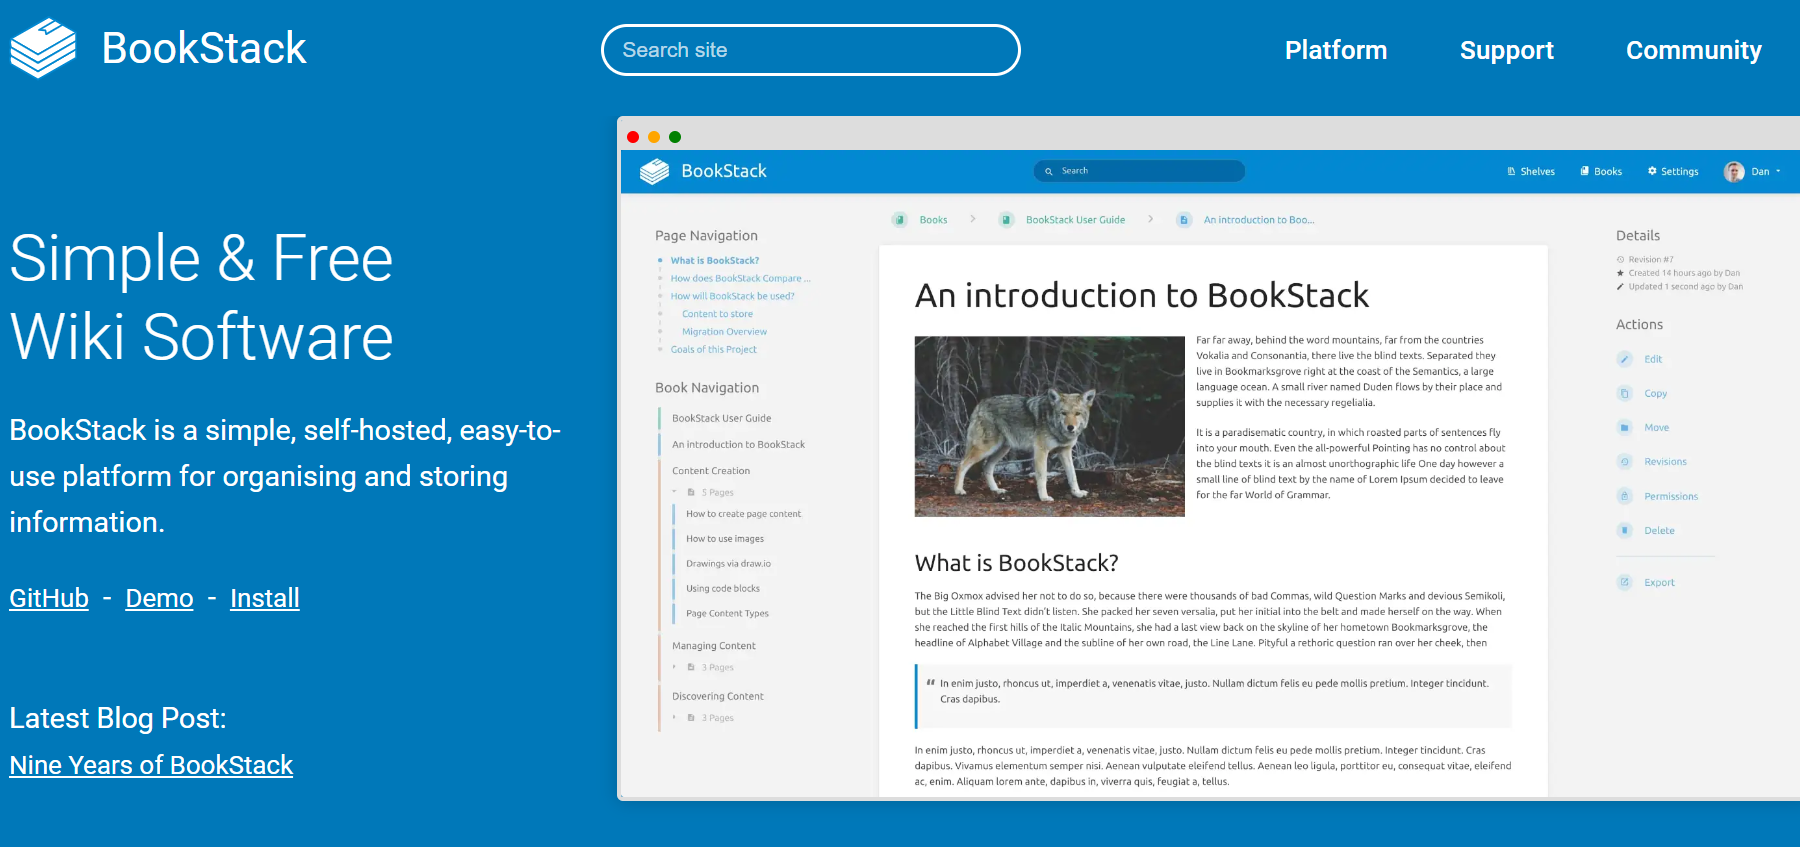Click the Revisions icon under Actions
The height and width of the screenshot is (847, 1800).
tap(1625, 462)
